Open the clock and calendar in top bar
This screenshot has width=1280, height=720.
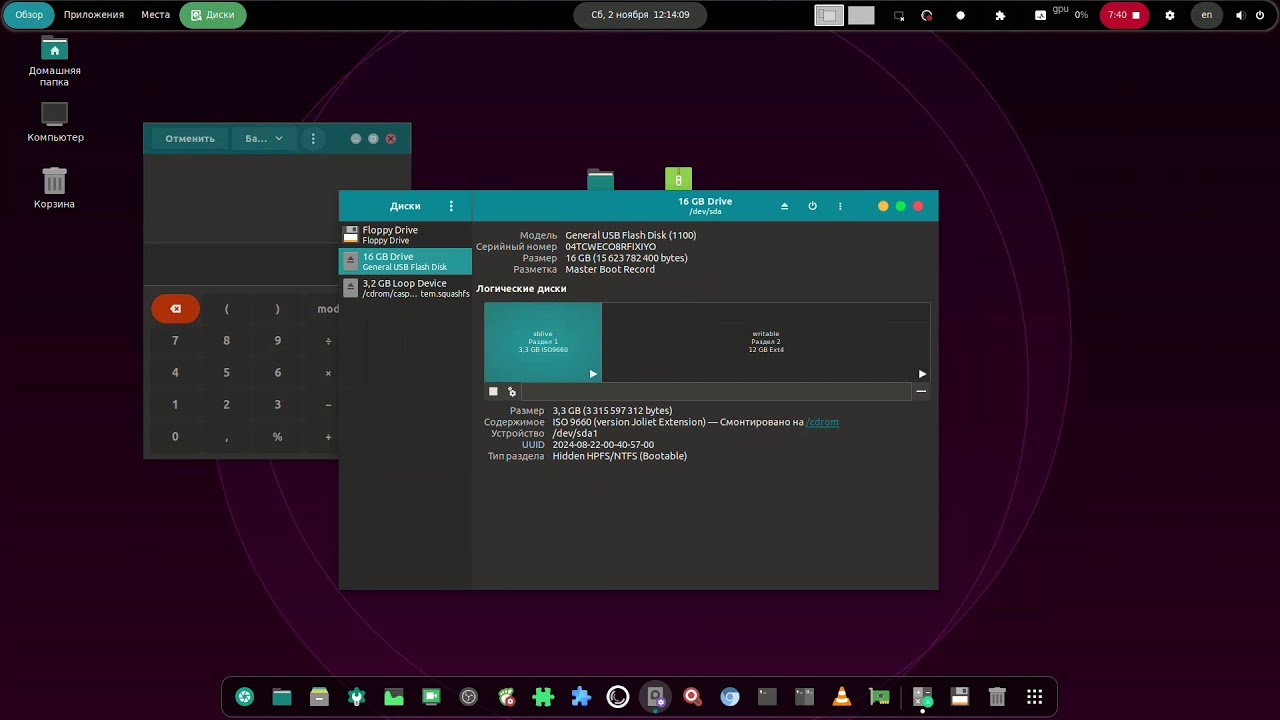640,15
